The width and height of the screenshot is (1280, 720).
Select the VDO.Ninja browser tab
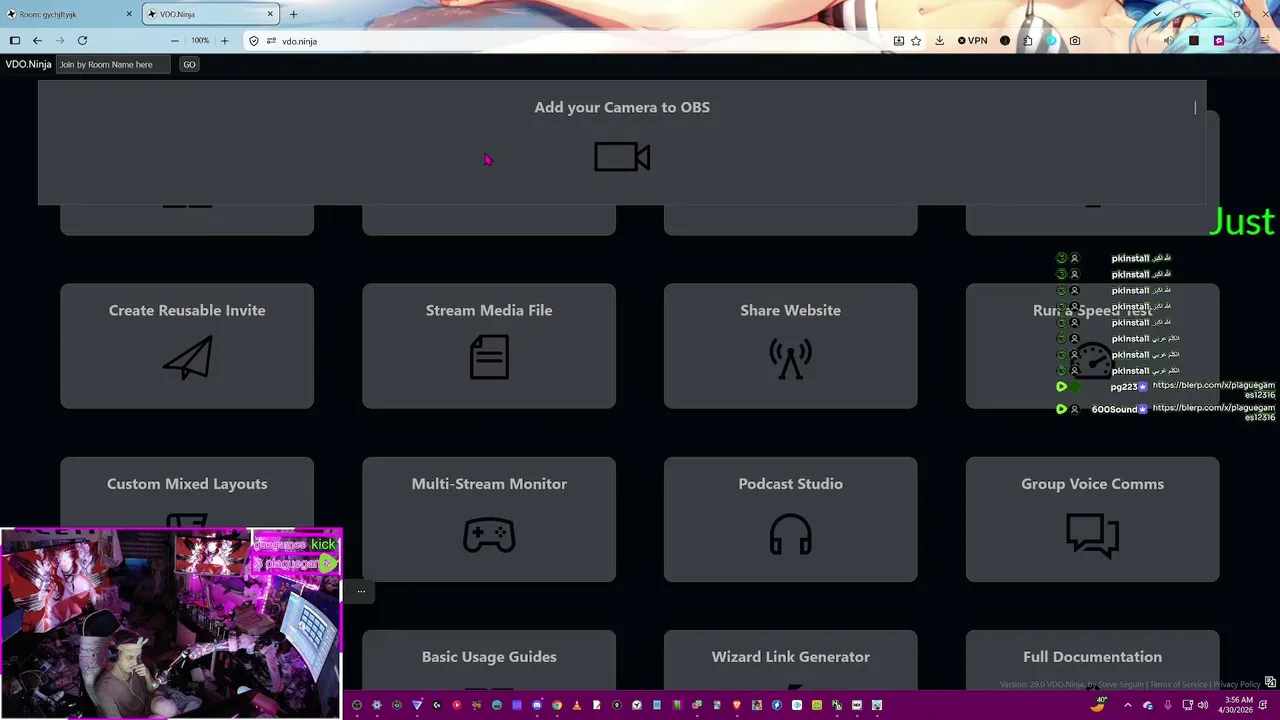pos(211,14)
